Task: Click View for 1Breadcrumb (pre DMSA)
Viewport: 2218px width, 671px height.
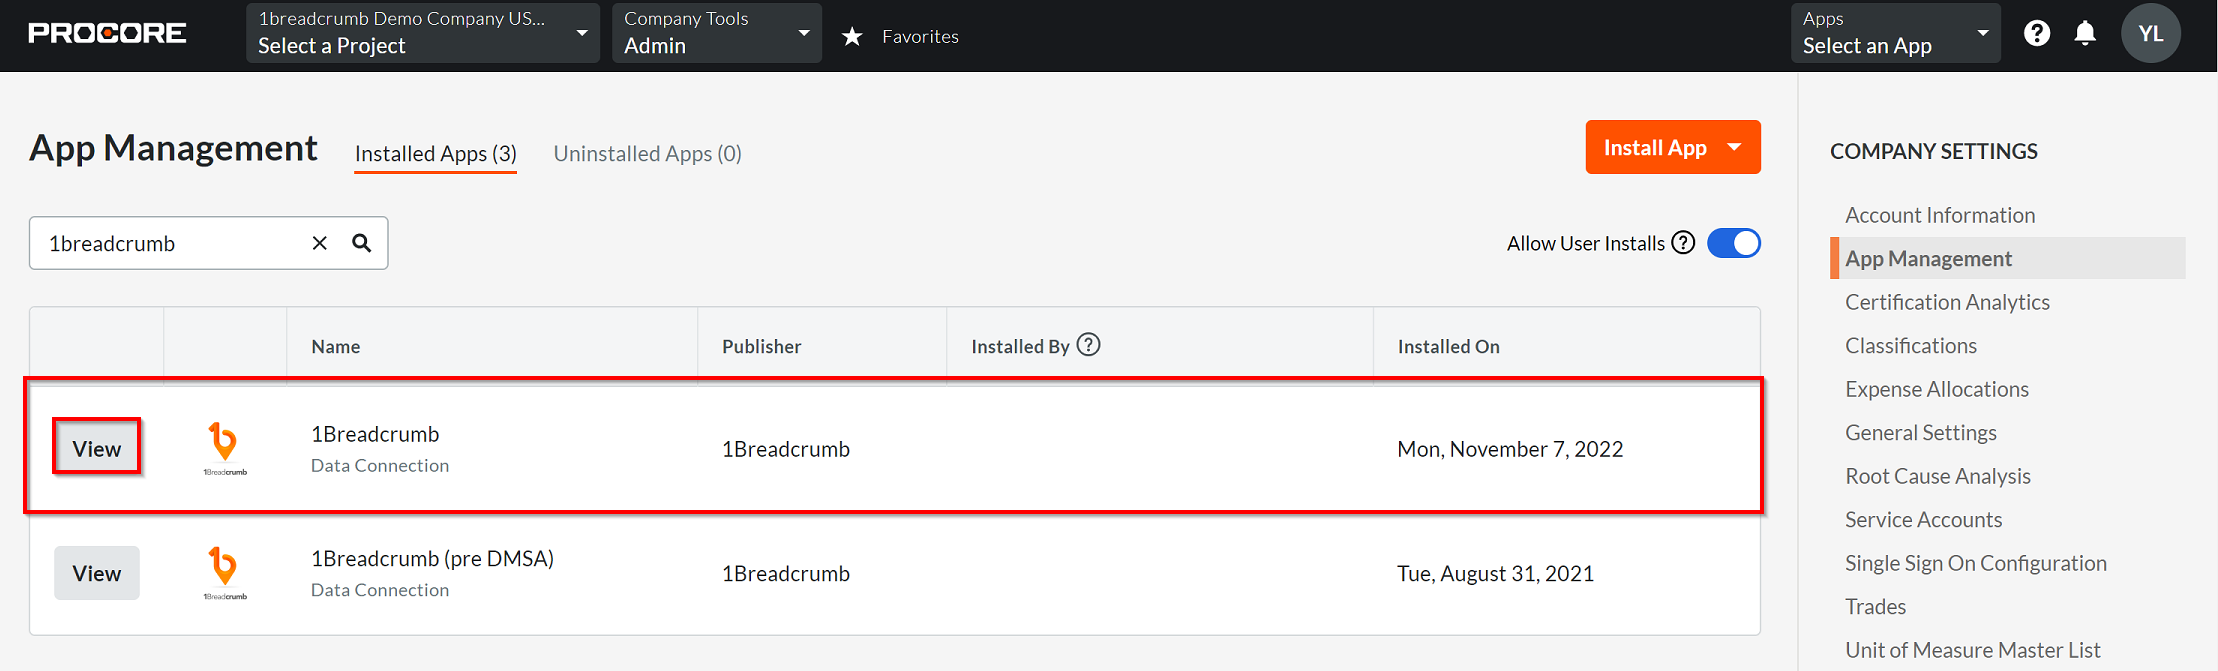Action: pos(97,573)
